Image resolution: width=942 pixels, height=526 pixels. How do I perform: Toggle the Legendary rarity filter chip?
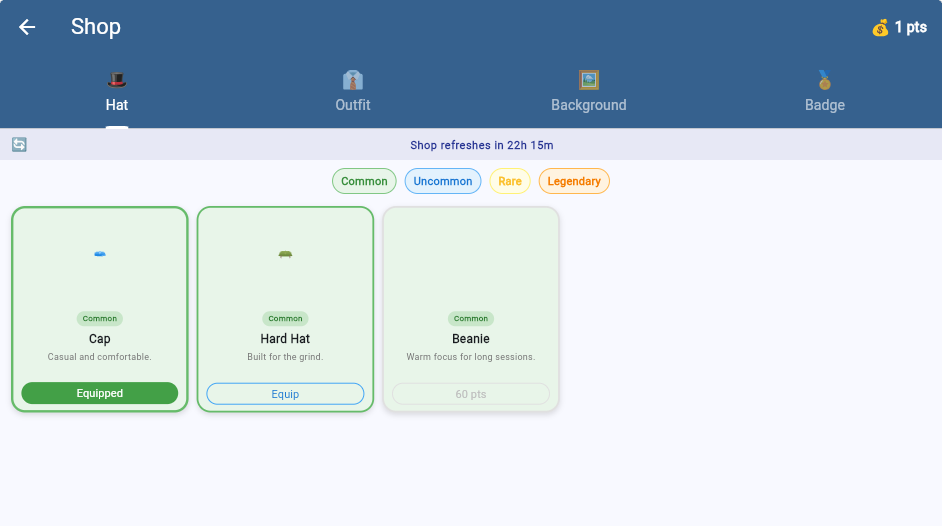click(x=574, y=181)
